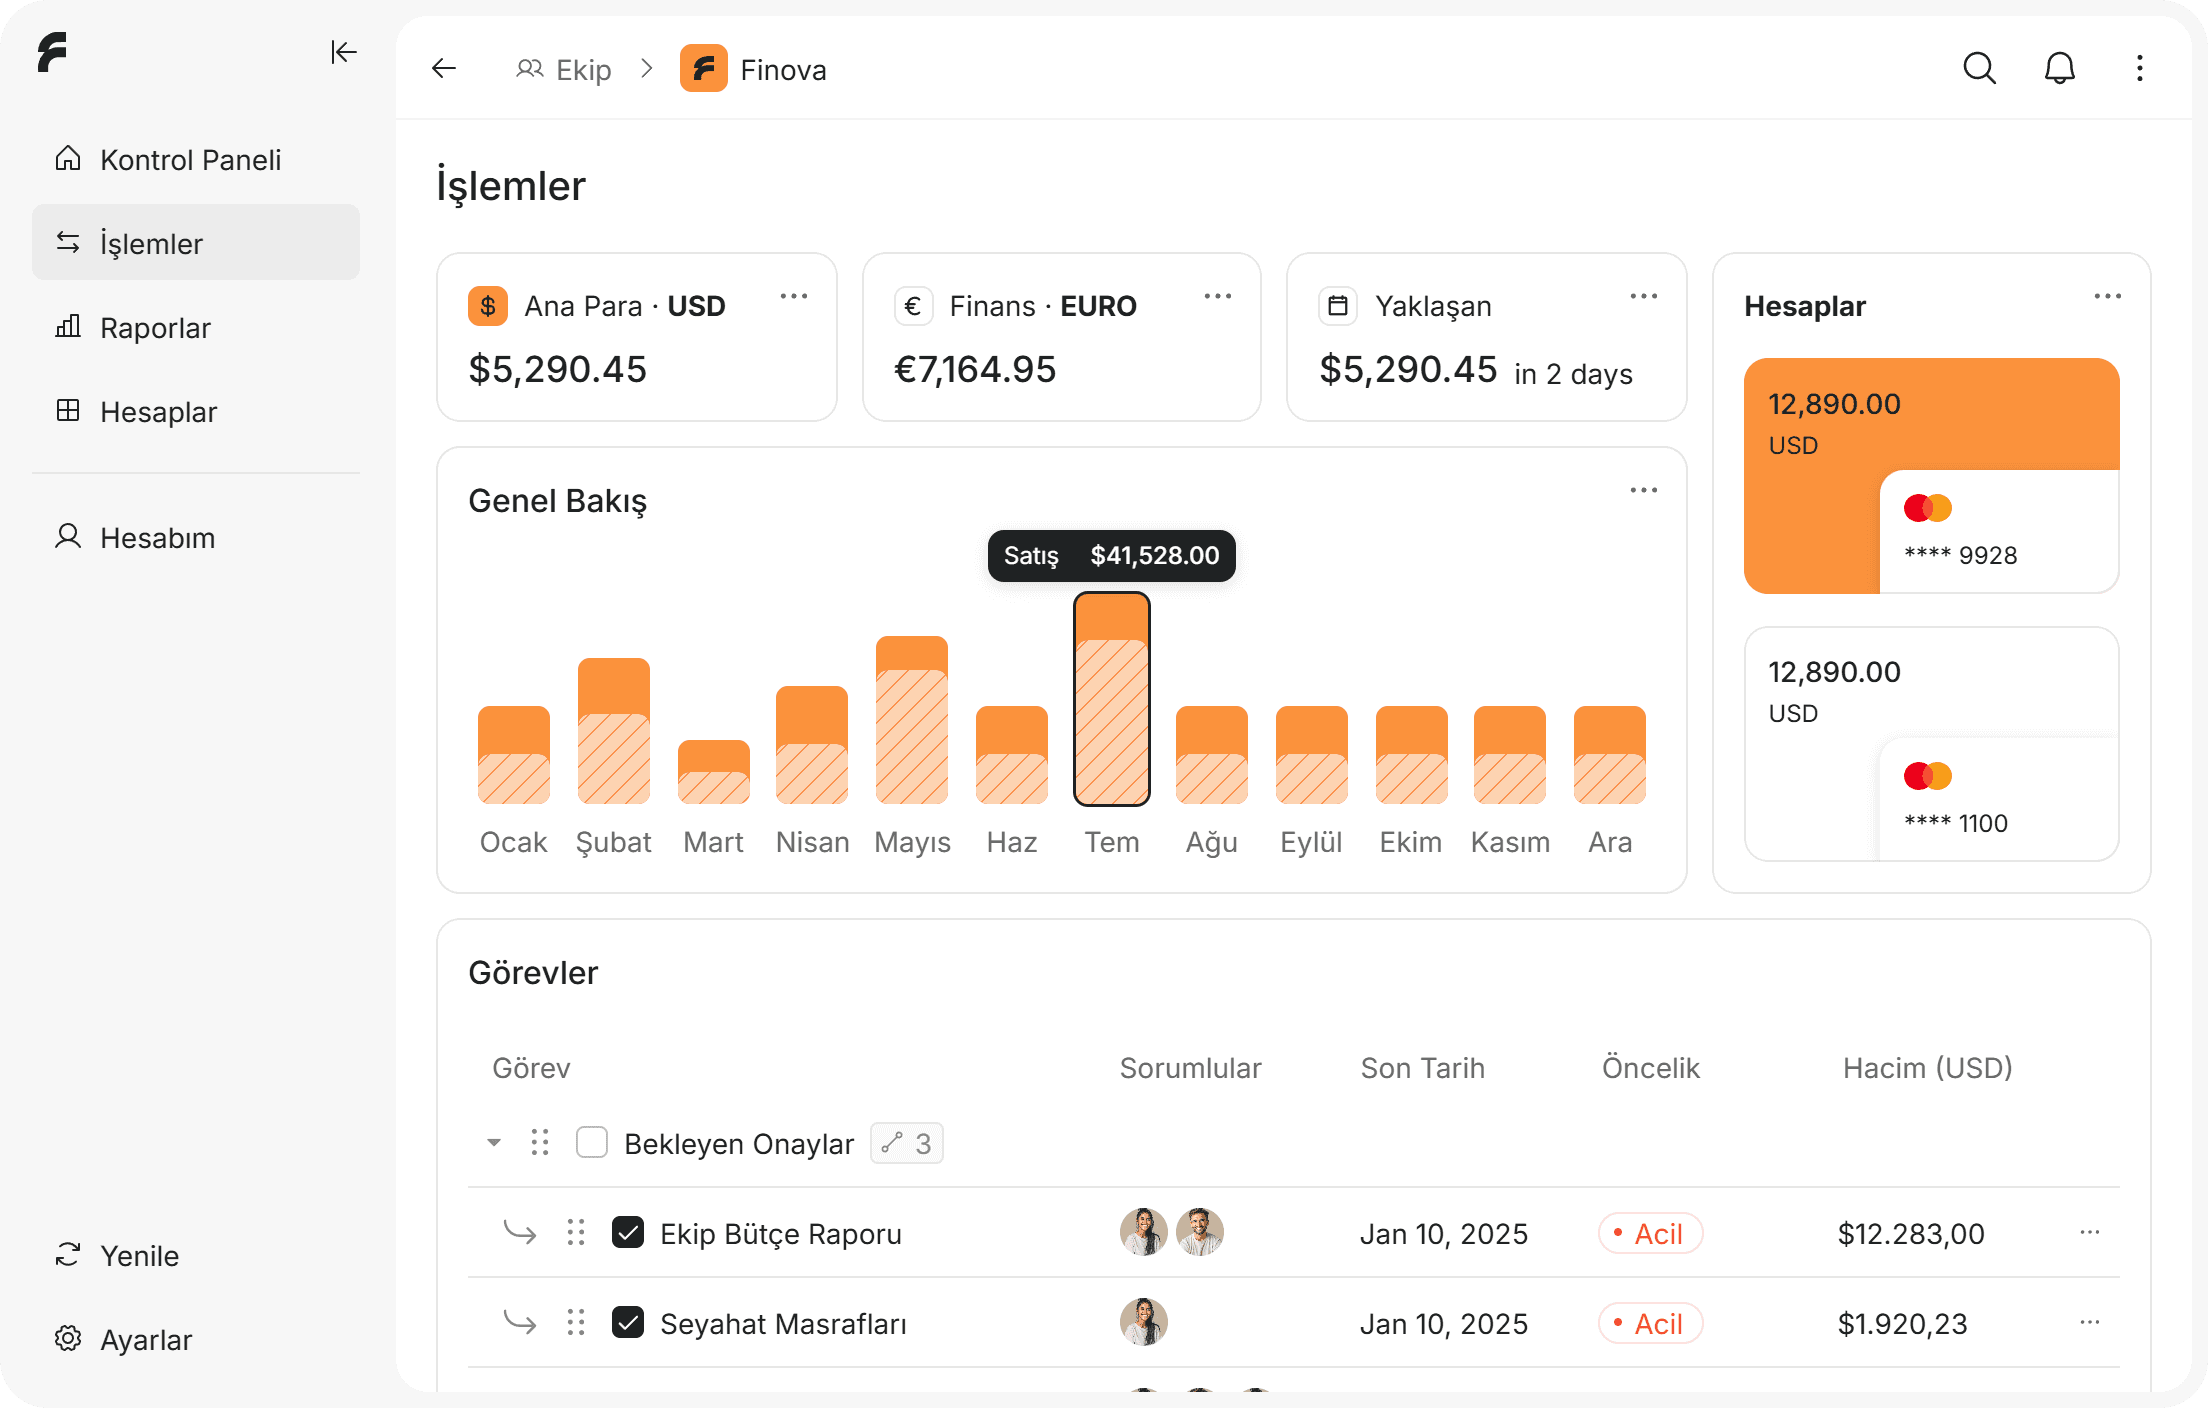Open notifications via the bell icon
The height and width of the screenshot is (1408, 2208).
[x=2059, y=69]
